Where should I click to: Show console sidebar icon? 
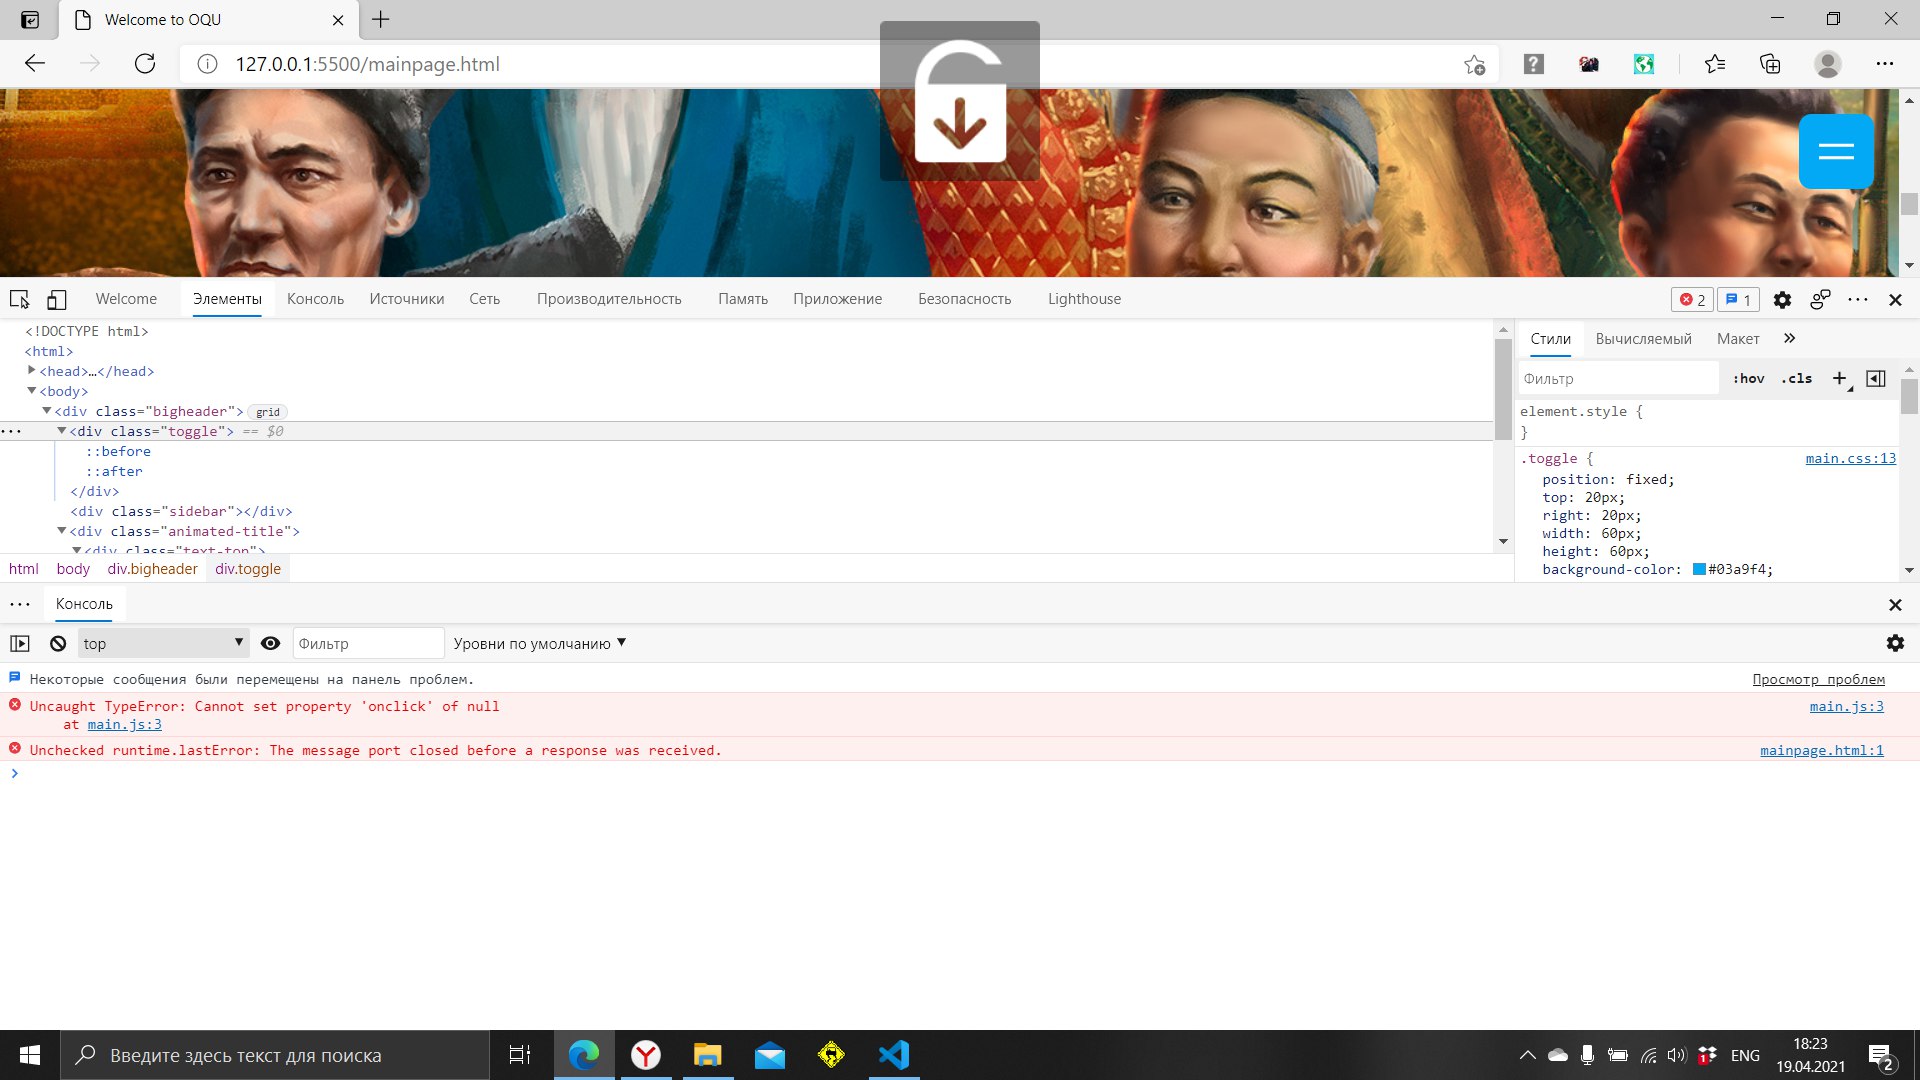tap(20, 643)
